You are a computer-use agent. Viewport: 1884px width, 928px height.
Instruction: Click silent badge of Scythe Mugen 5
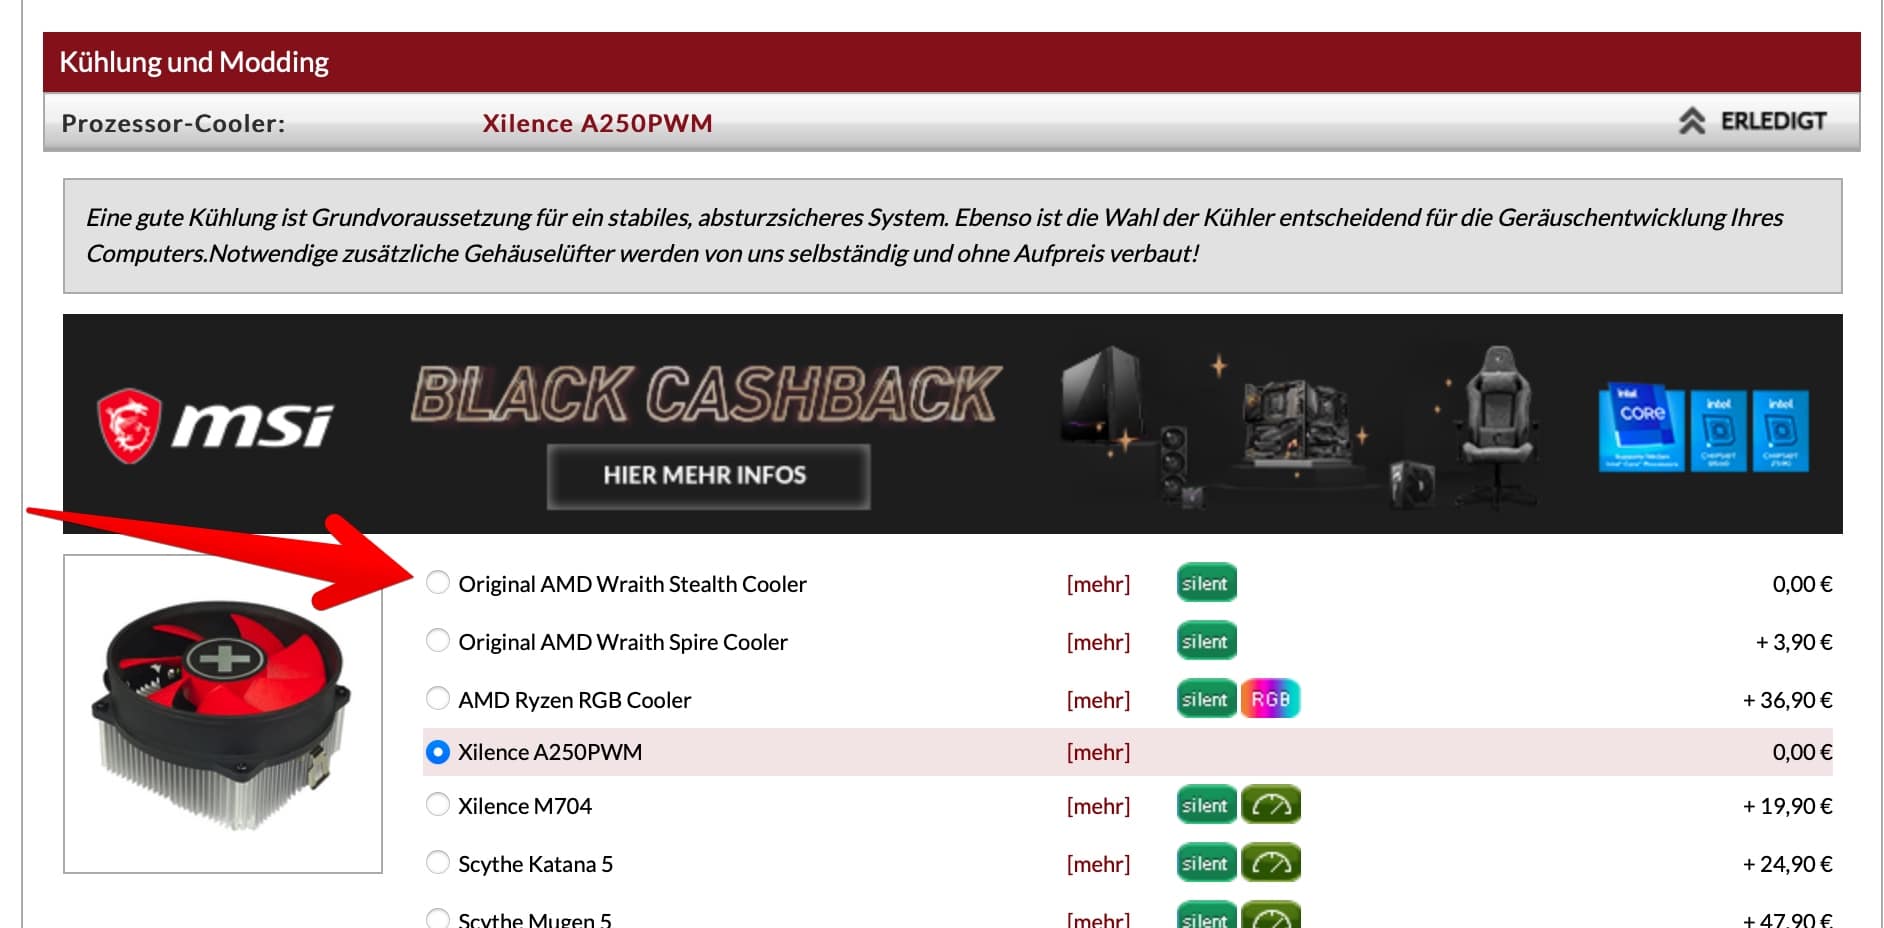(1206, 915)
